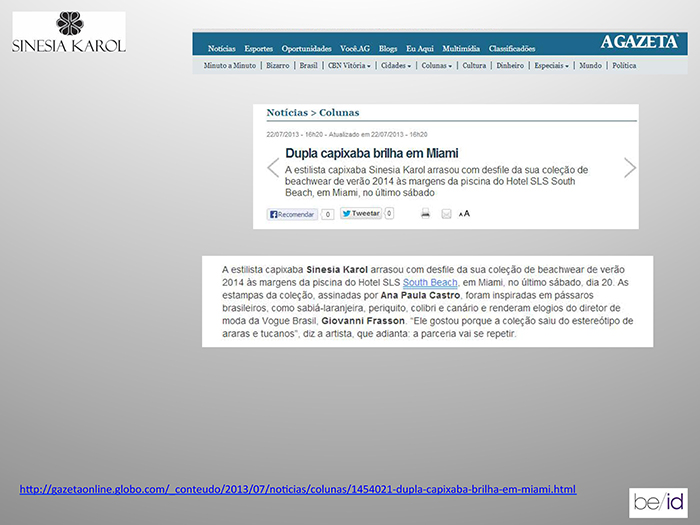Open the Notícias menu item

pyautogui.click(x=221, y=49)
